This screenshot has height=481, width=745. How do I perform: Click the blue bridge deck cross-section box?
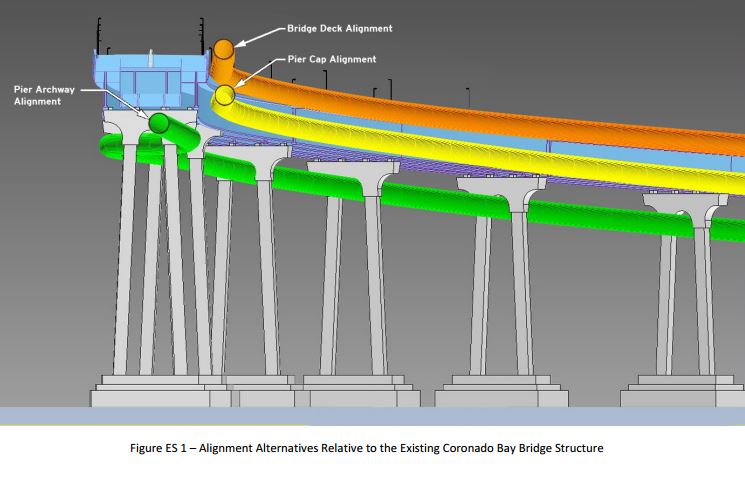coord(150,78)
